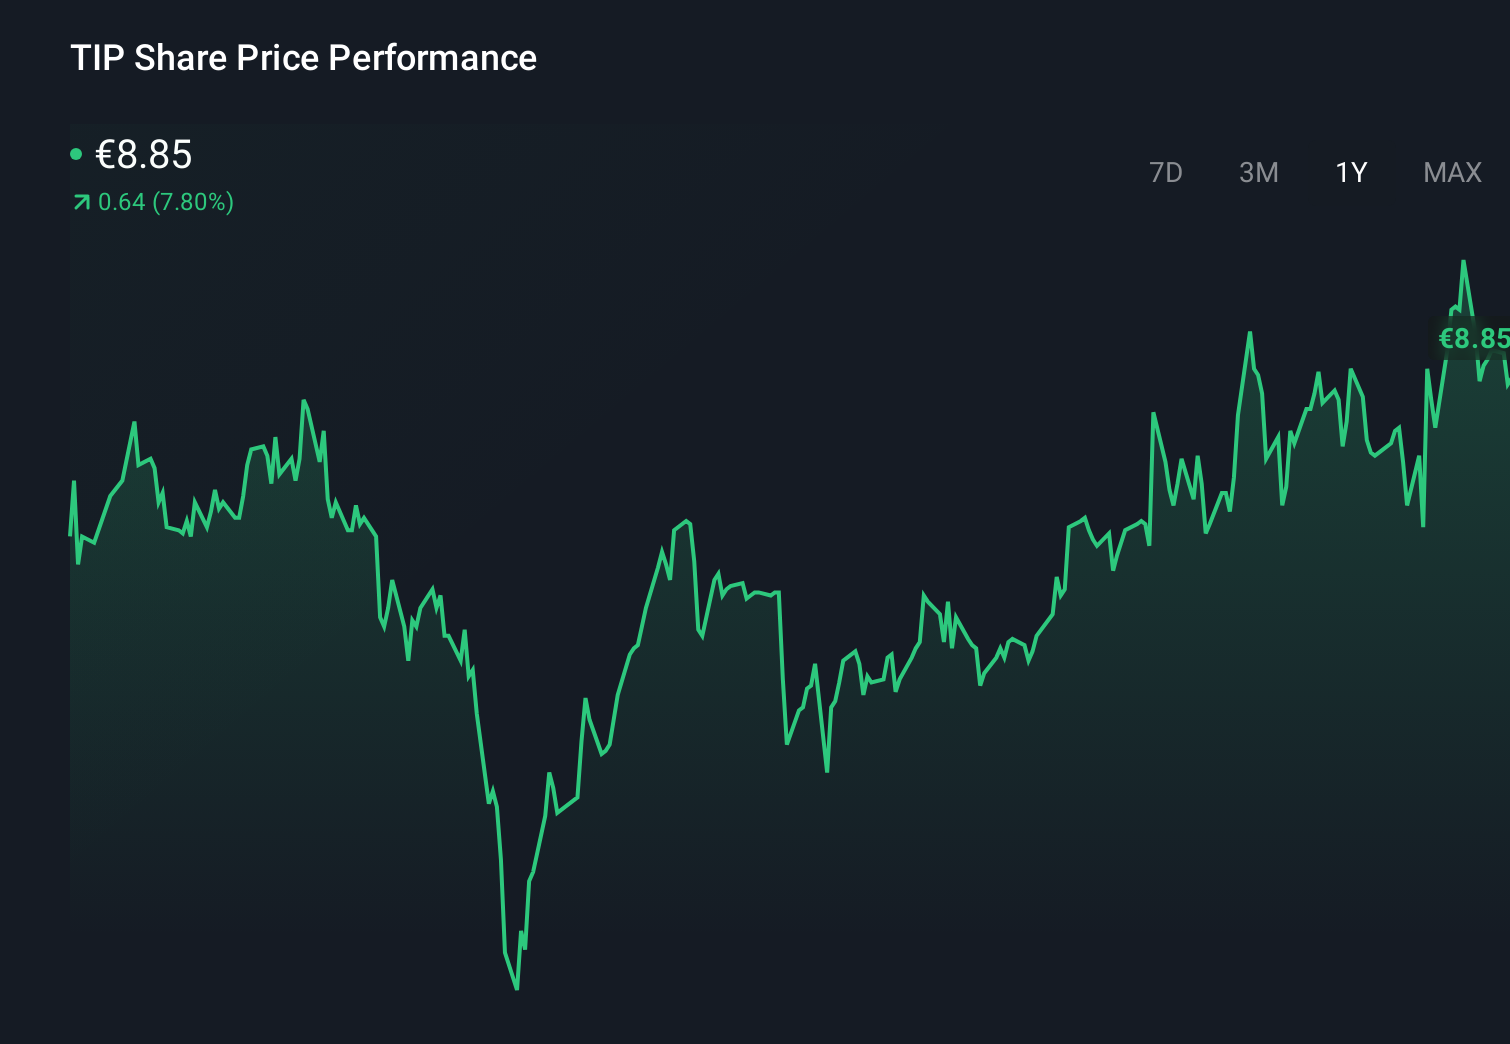Select the 1Y time range

tap(1350, 172)
